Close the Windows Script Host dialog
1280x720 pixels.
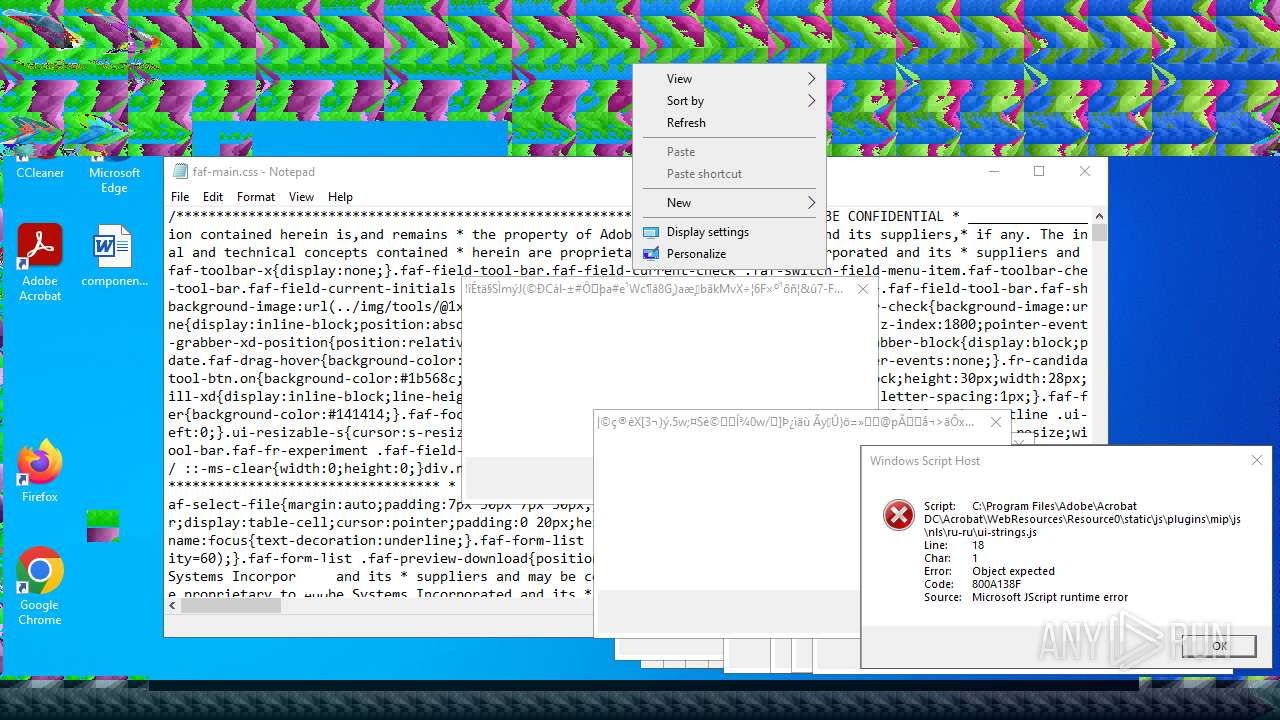coord(1257,461)
